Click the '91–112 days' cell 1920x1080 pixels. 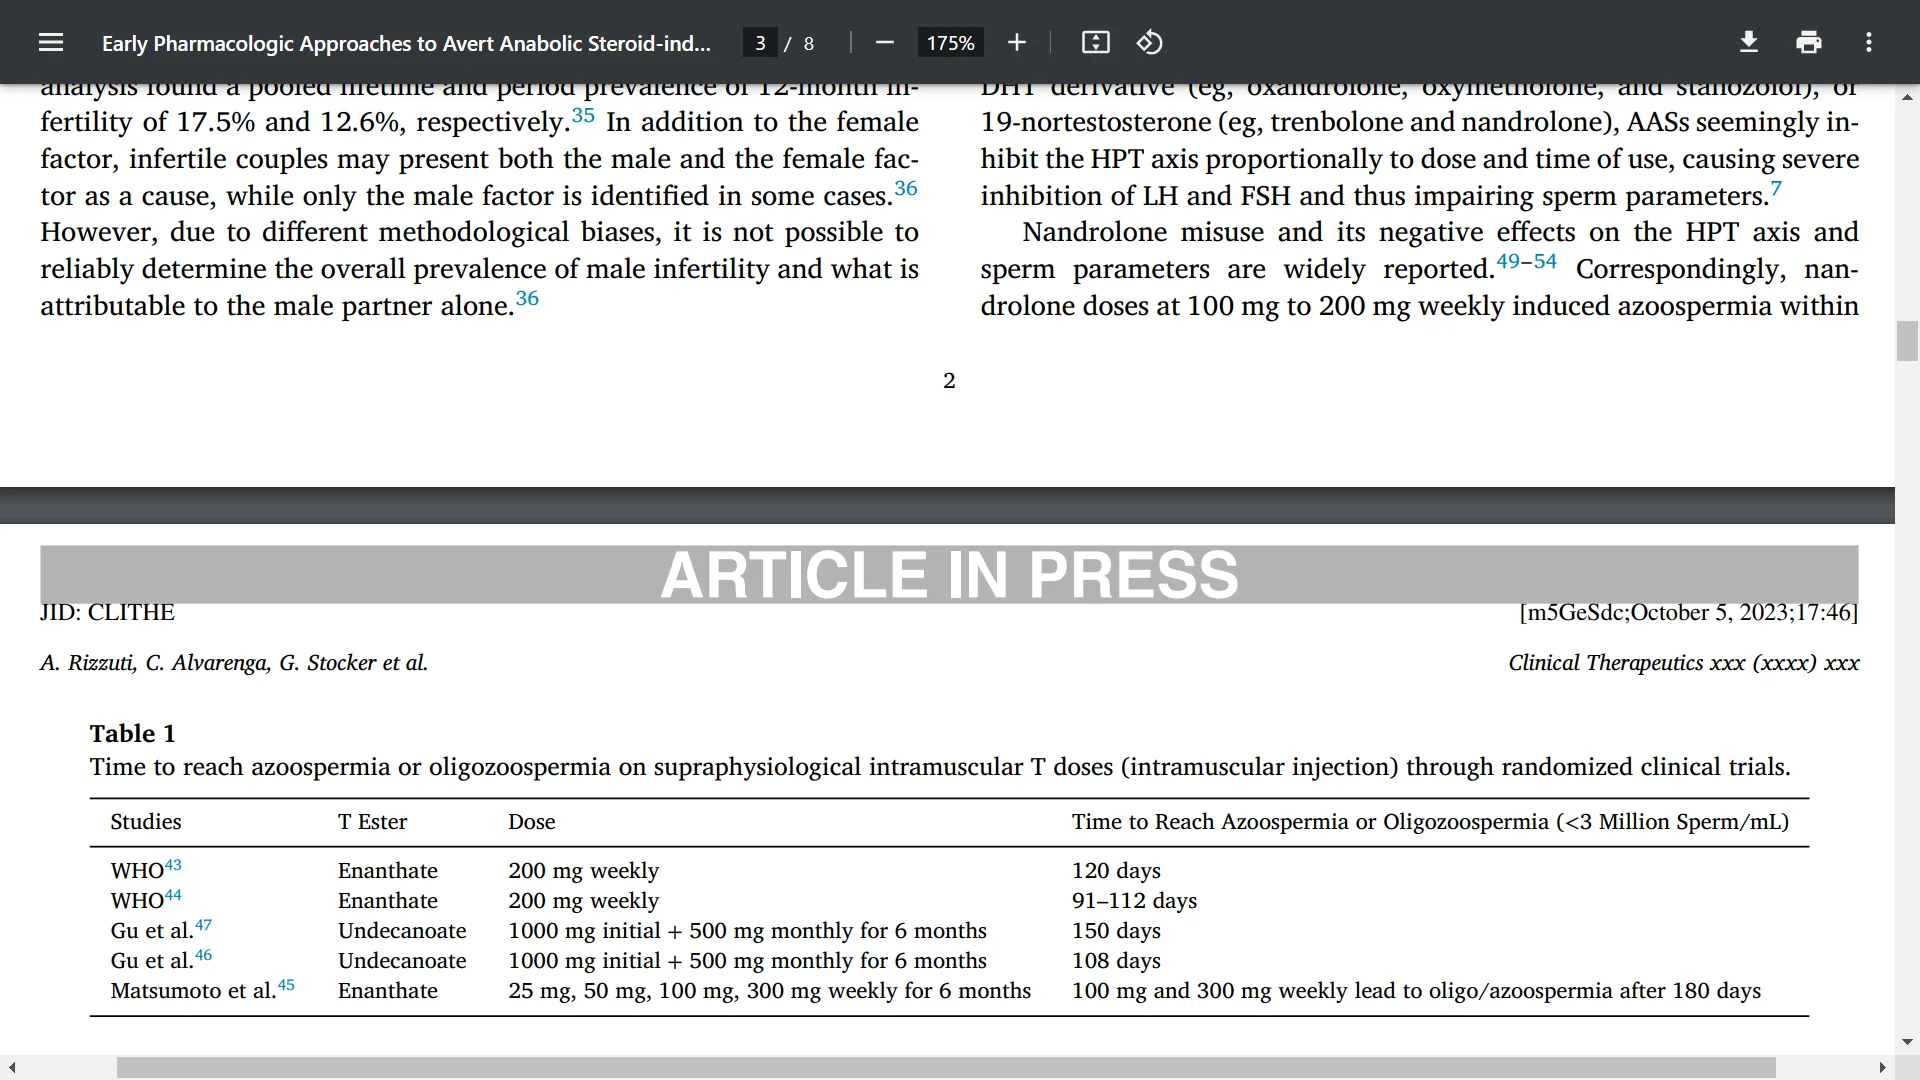1134,901
